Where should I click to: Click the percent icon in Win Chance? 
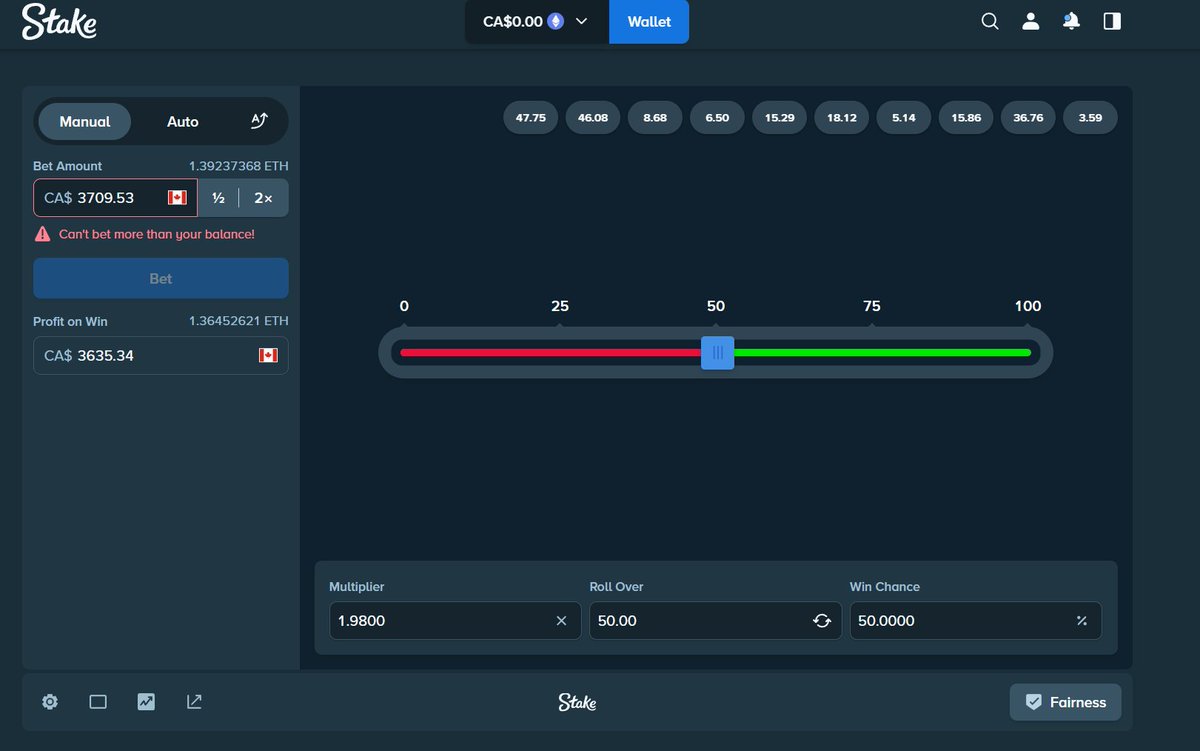click(x=1081, y=621)
